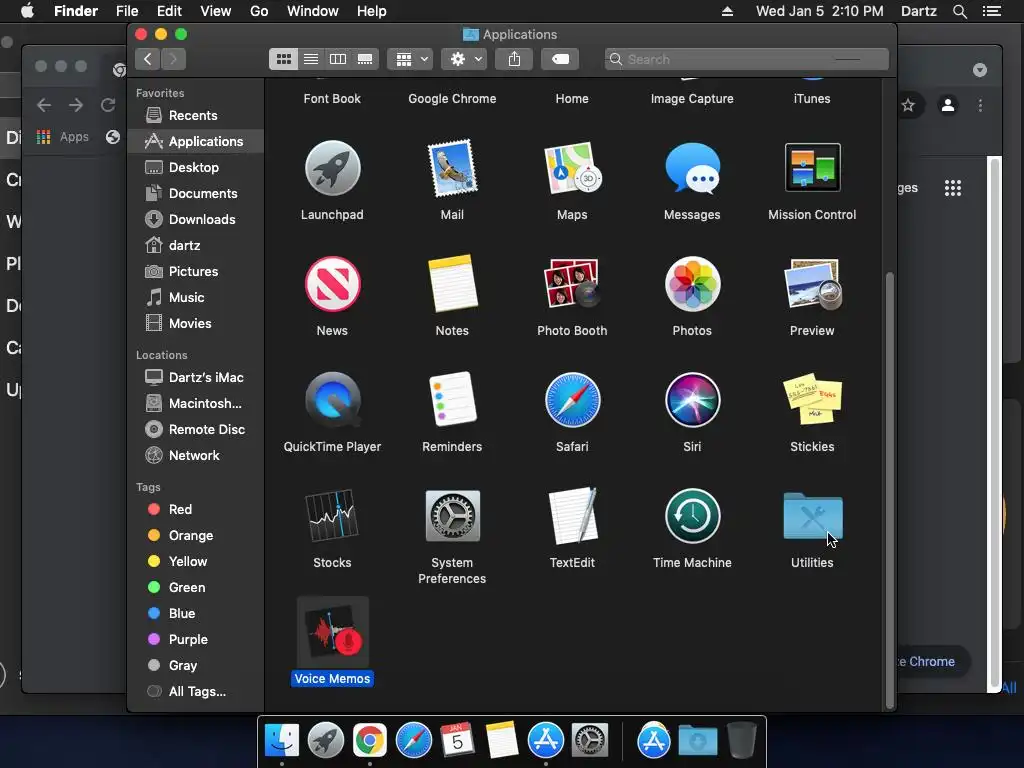Click Google Chrome in the Dock
Image resolution: width=1024 pixels, height=768 pixels.
pyautogui.click(x=370, y=741)
